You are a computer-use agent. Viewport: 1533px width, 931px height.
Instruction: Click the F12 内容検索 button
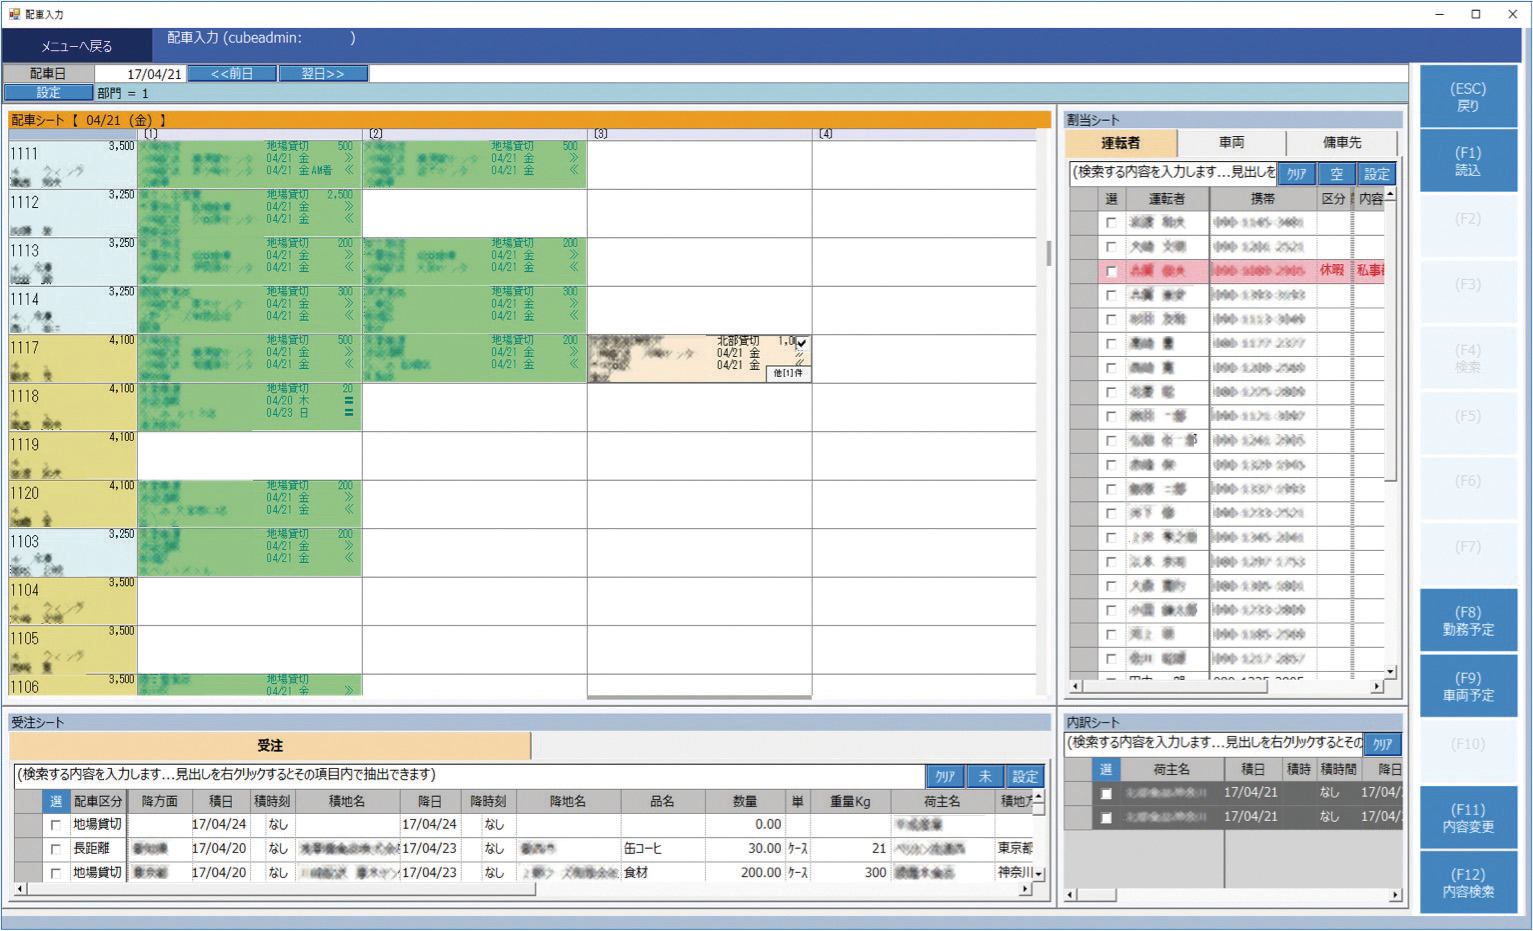point(1468,883)
